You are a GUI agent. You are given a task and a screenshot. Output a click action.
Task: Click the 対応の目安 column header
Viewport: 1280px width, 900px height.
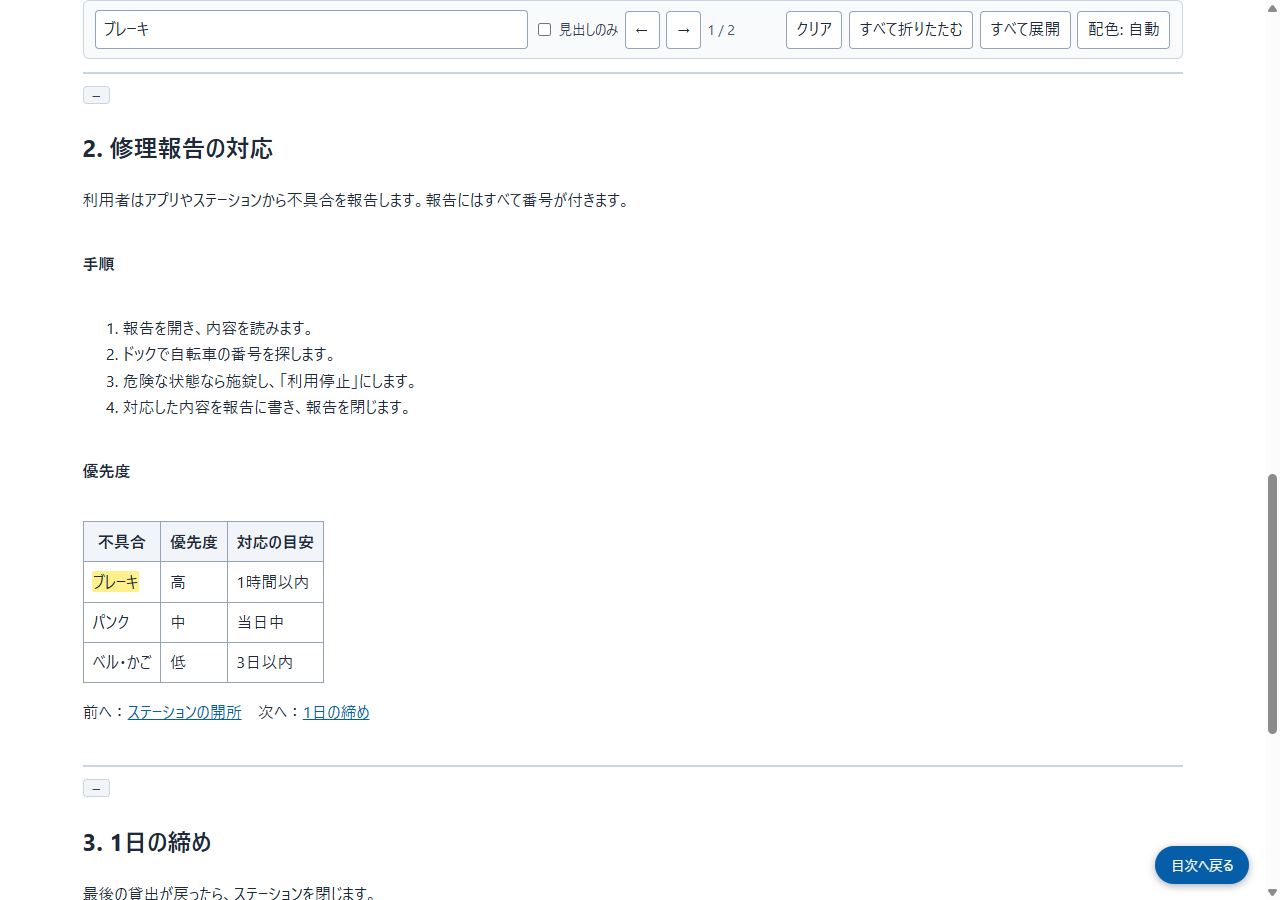(275, 542)
